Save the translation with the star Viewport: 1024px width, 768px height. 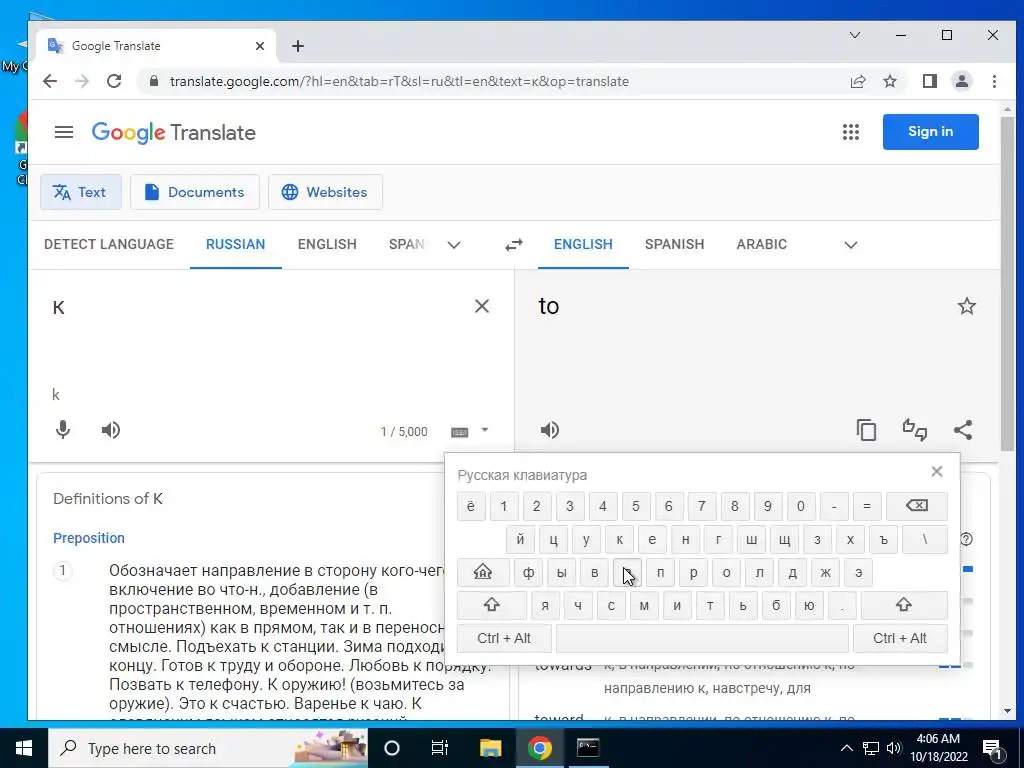coord(967,306)
